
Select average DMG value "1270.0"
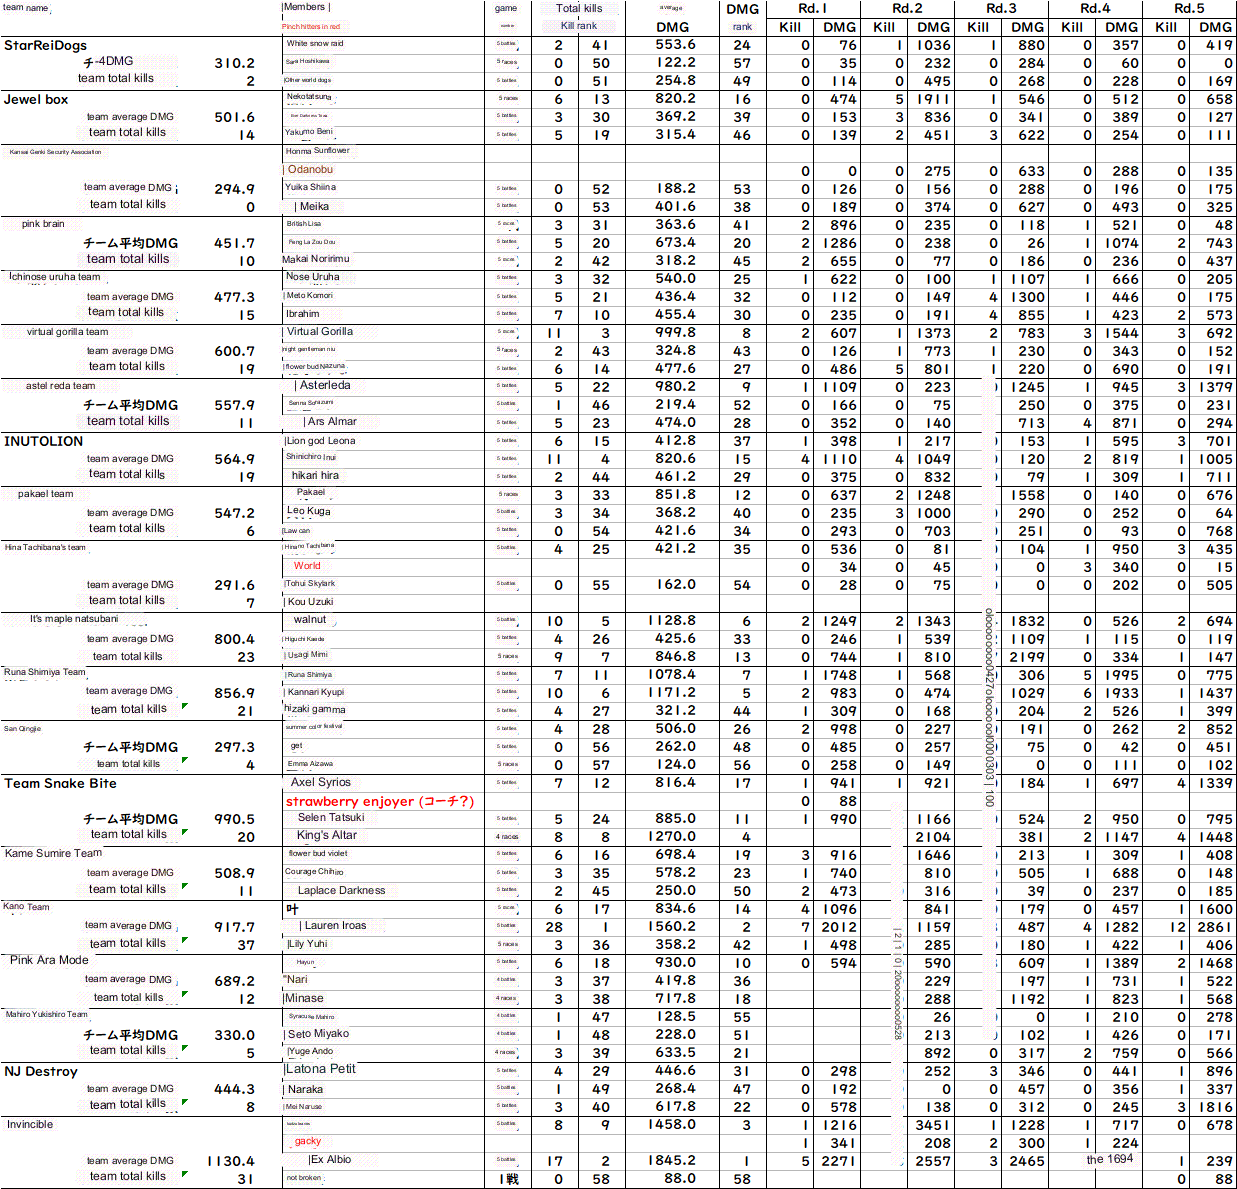[x=672, y=837]
